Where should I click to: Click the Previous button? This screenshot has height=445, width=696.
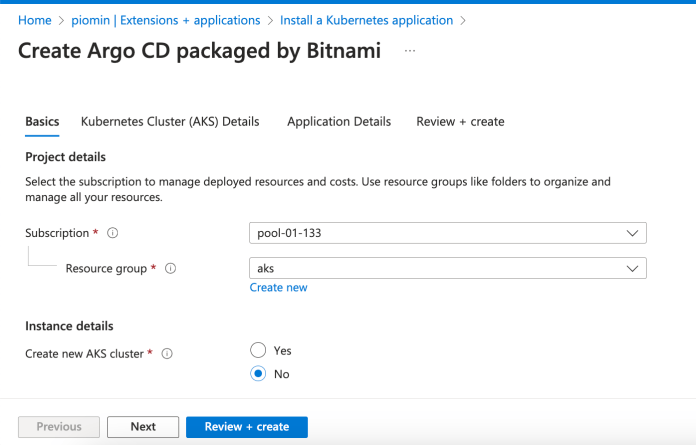[59, 427]
